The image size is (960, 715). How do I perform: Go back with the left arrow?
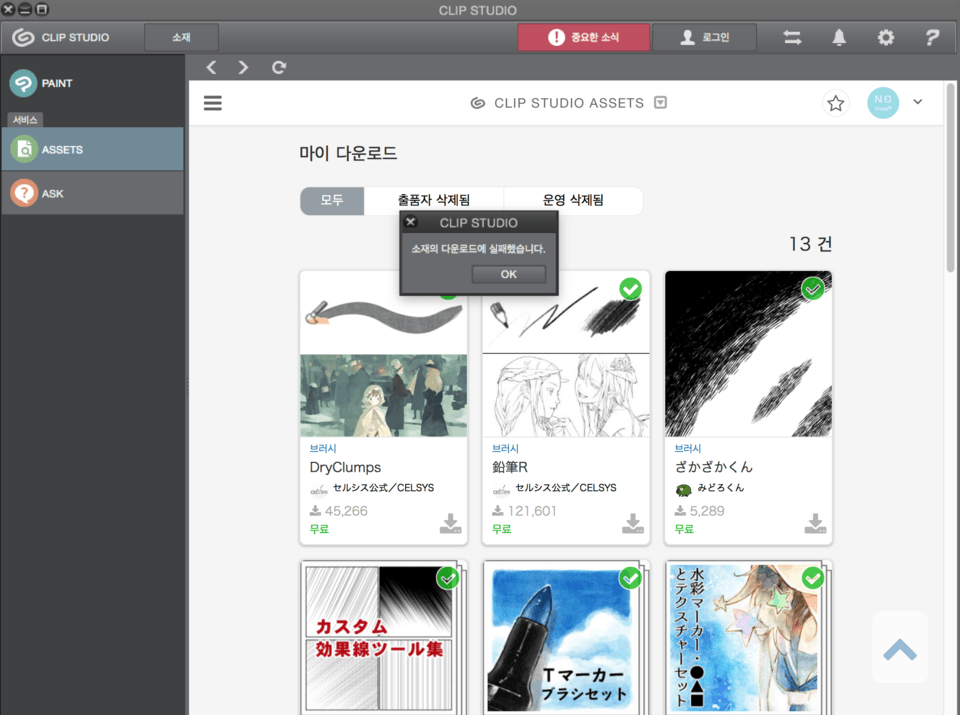point(211,67)
